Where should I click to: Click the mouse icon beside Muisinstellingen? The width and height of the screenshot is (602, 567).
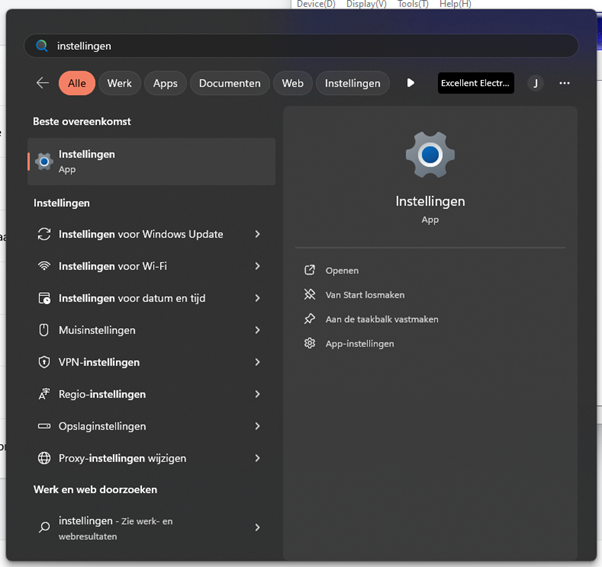pos(44,330)
